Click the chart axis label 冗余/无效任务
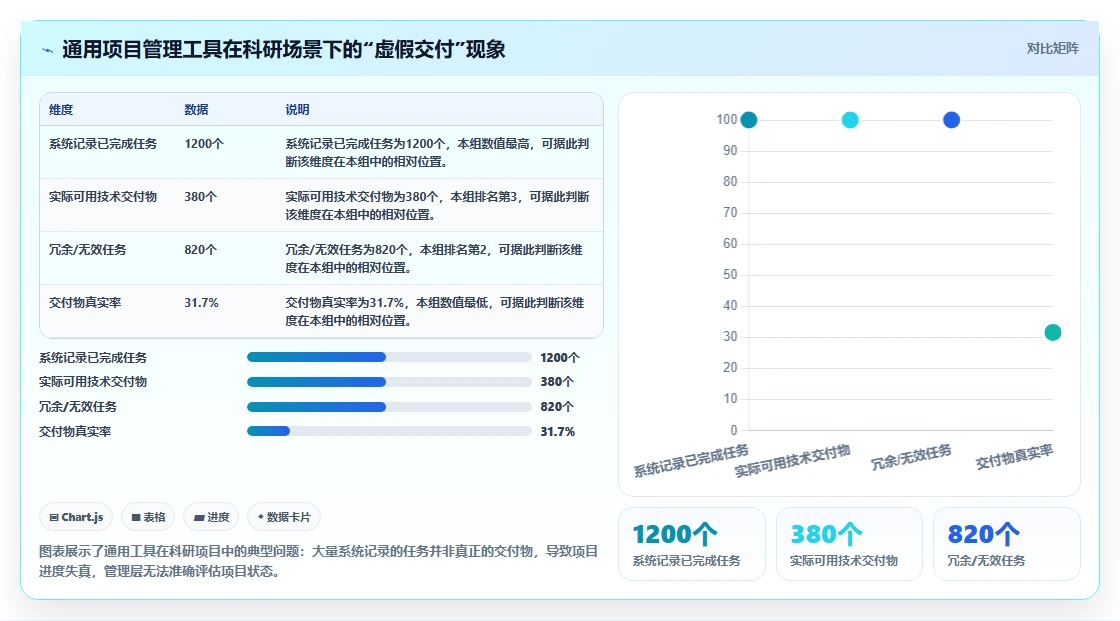Image resolution: width=1120 pixels, height=621 pixels. coord(911,457)
